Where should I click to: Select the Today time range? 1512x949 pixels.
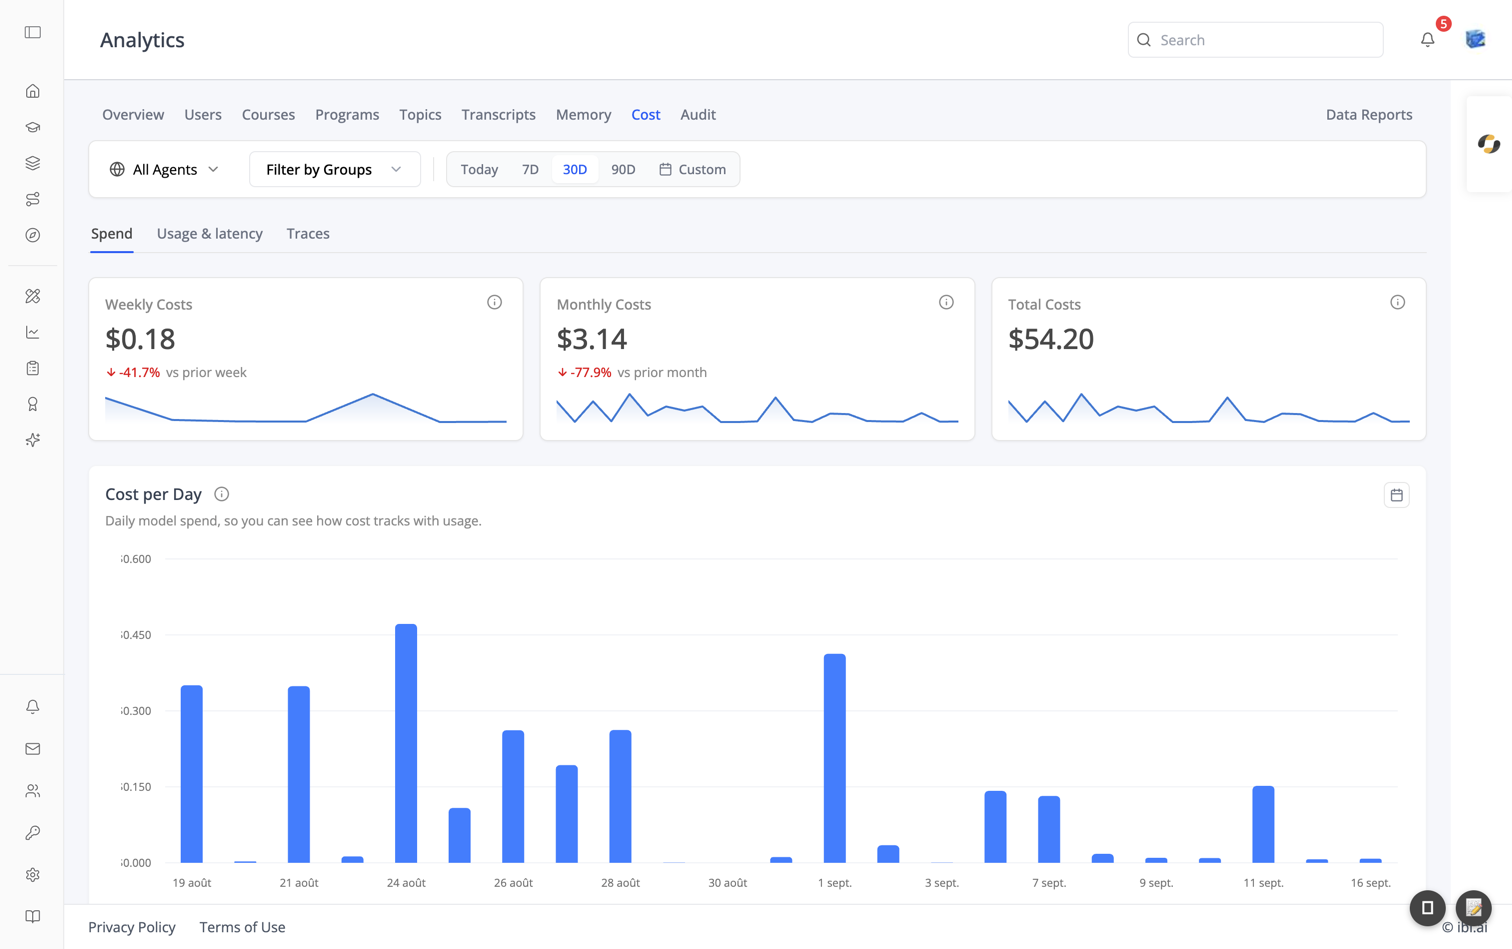479,169
